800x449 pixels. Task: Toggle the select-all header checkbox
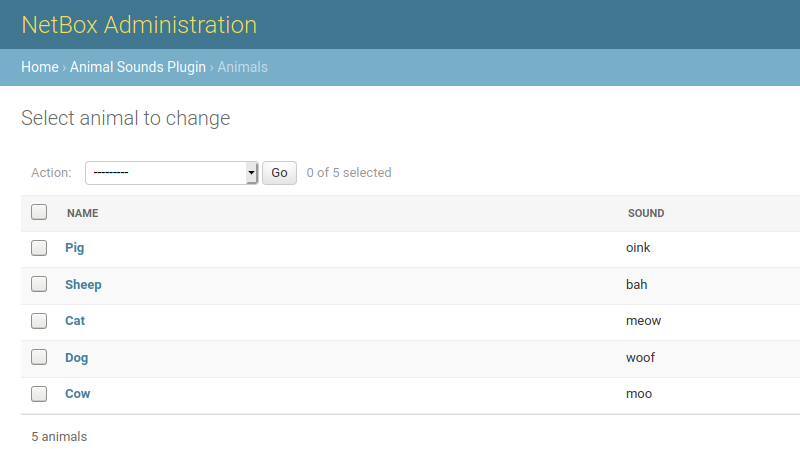click(39, 212)
